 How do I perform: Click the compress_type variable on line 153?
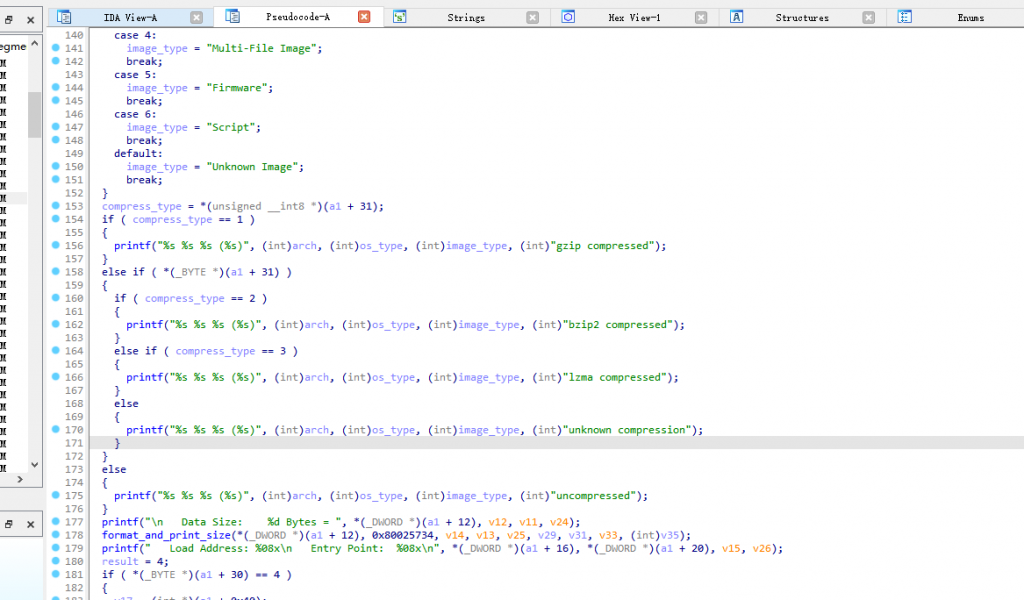[x=142, y=206]
